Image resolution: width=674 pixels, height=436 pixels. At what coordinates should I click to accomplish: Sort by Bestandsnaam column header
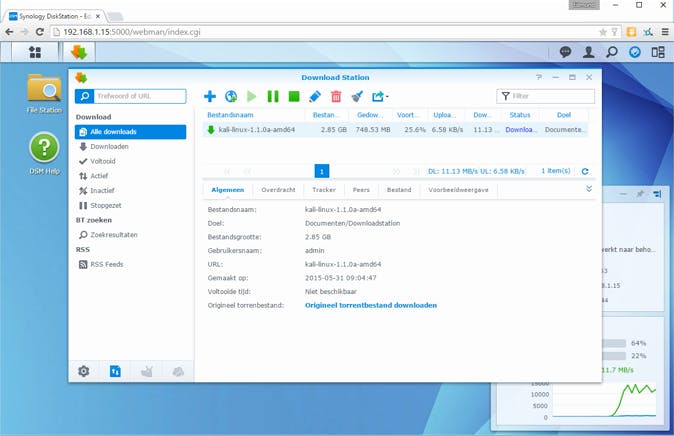click(x=254, y=115)
